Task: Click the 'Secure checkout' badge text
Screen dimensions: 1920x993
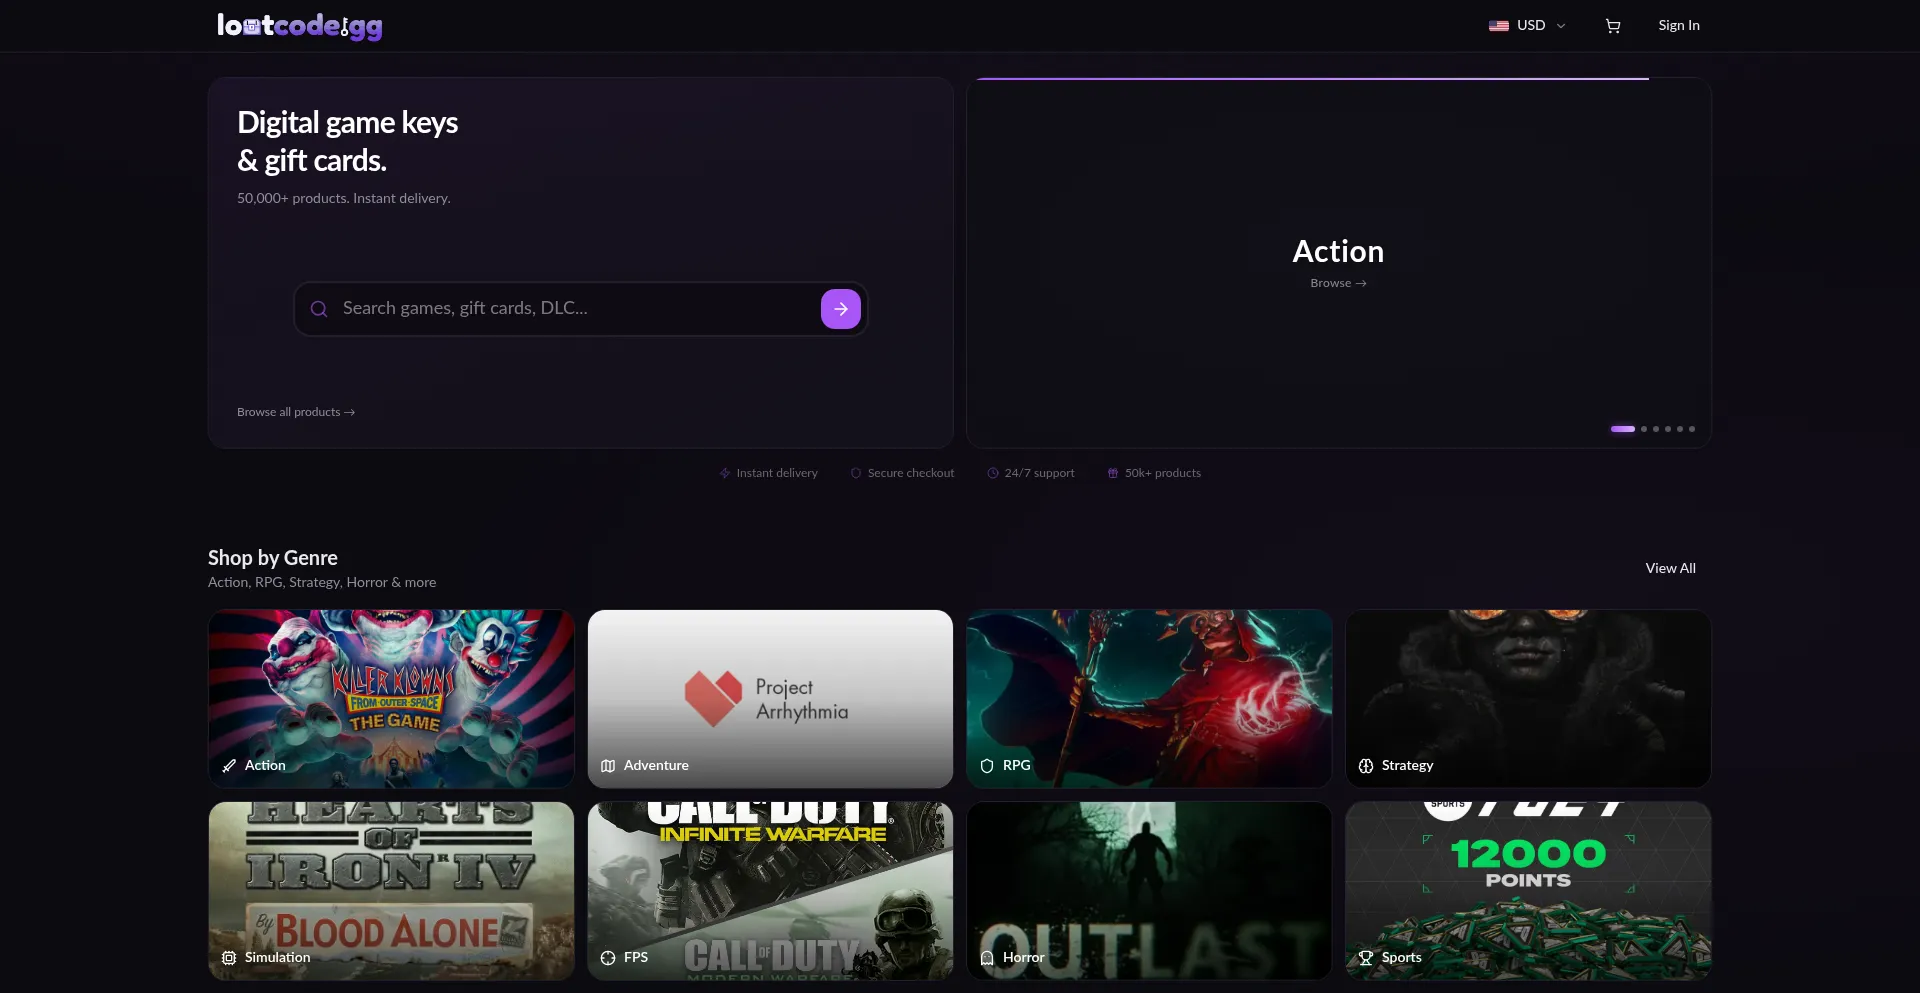Action: tap(911, 473)
